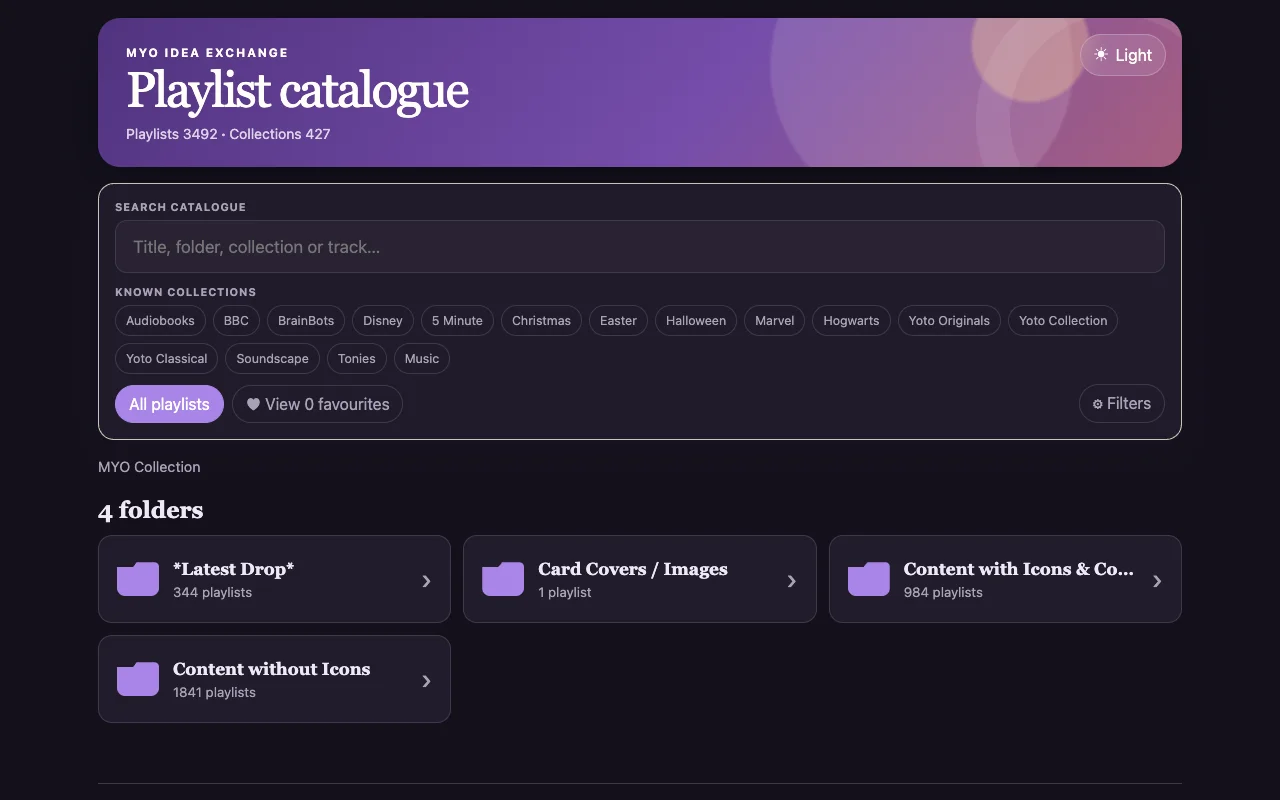Filter by the Hogwarts collection
1280x800 pixels.
click(851, 321)
